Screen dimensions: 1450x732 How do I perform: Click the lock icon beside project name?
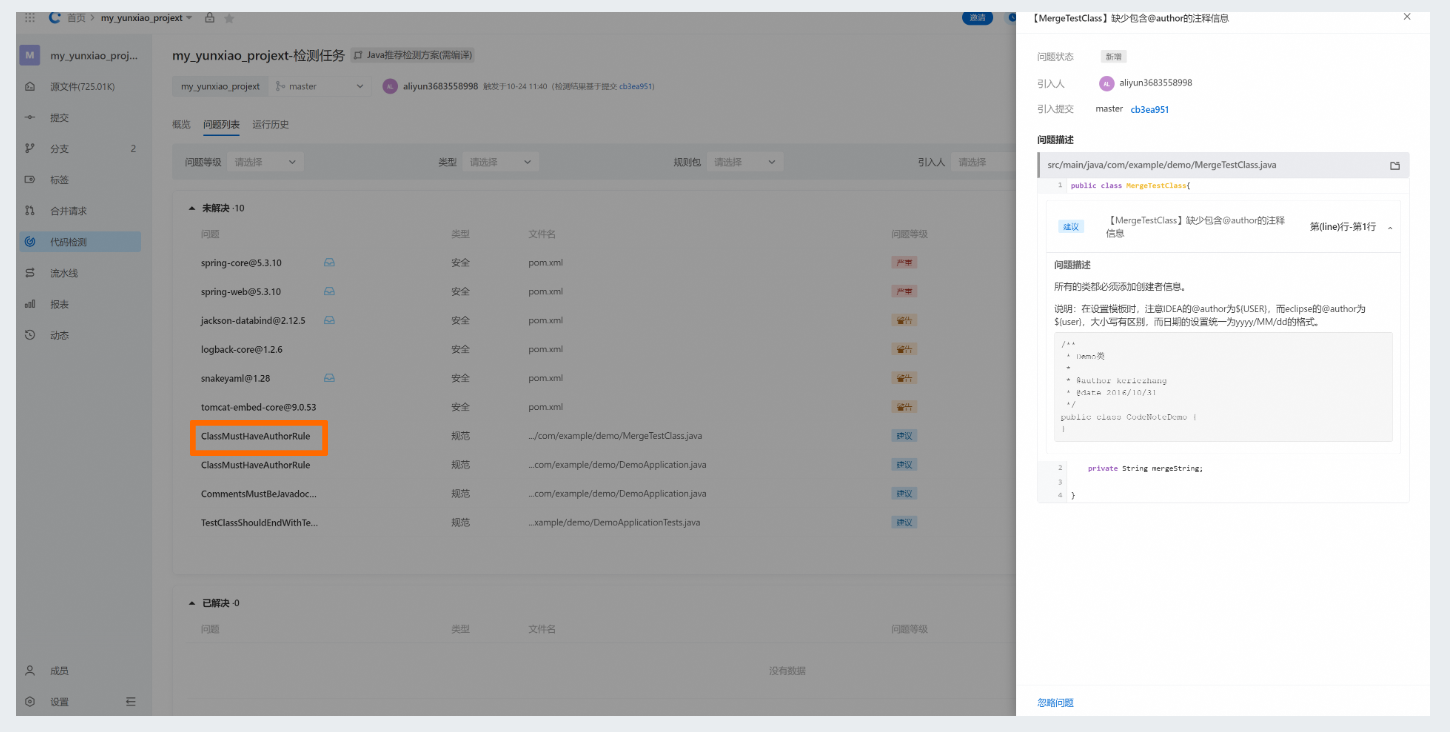(x=209, y=18)
